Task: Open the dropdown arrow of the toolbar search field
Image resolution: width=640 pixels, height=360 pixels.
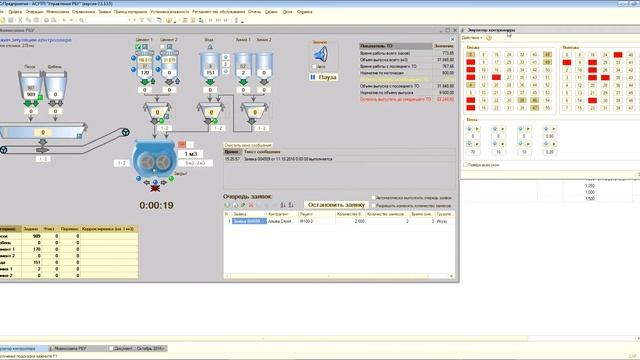Action: (x=129, y=20)
